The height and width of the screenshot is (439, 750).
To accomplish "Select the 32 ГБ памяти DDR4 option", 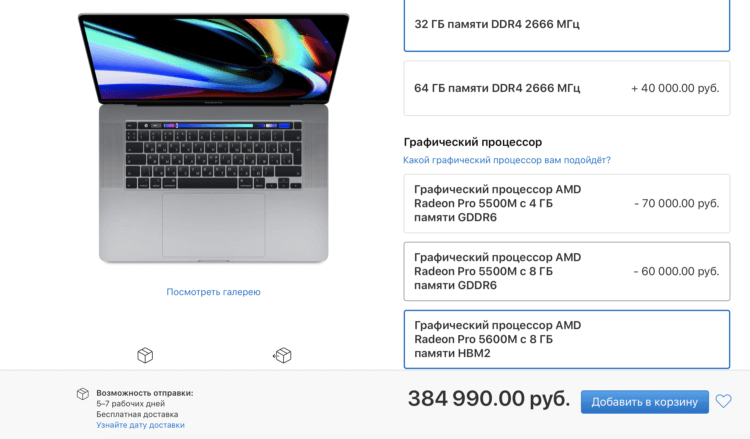I will [x=567, y=25].
